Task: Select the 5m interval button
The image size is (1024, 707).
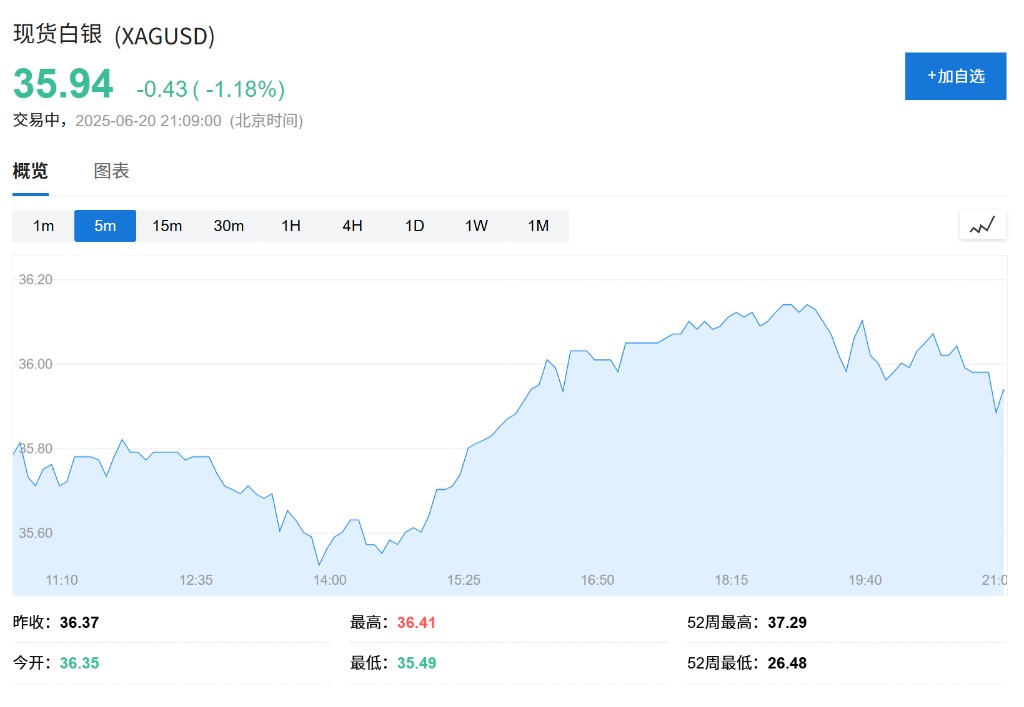Action: (x=105, y=226)
